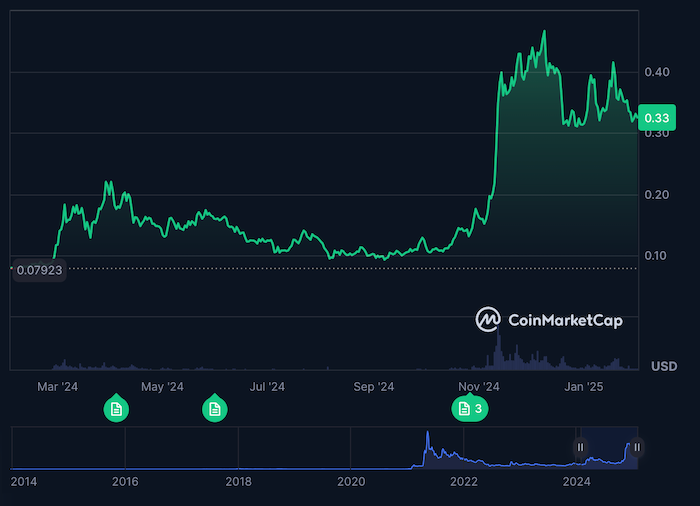Click the 2014 label in the navigator timeline
This screenshot has width=700, height=506.
pos(24,482)
